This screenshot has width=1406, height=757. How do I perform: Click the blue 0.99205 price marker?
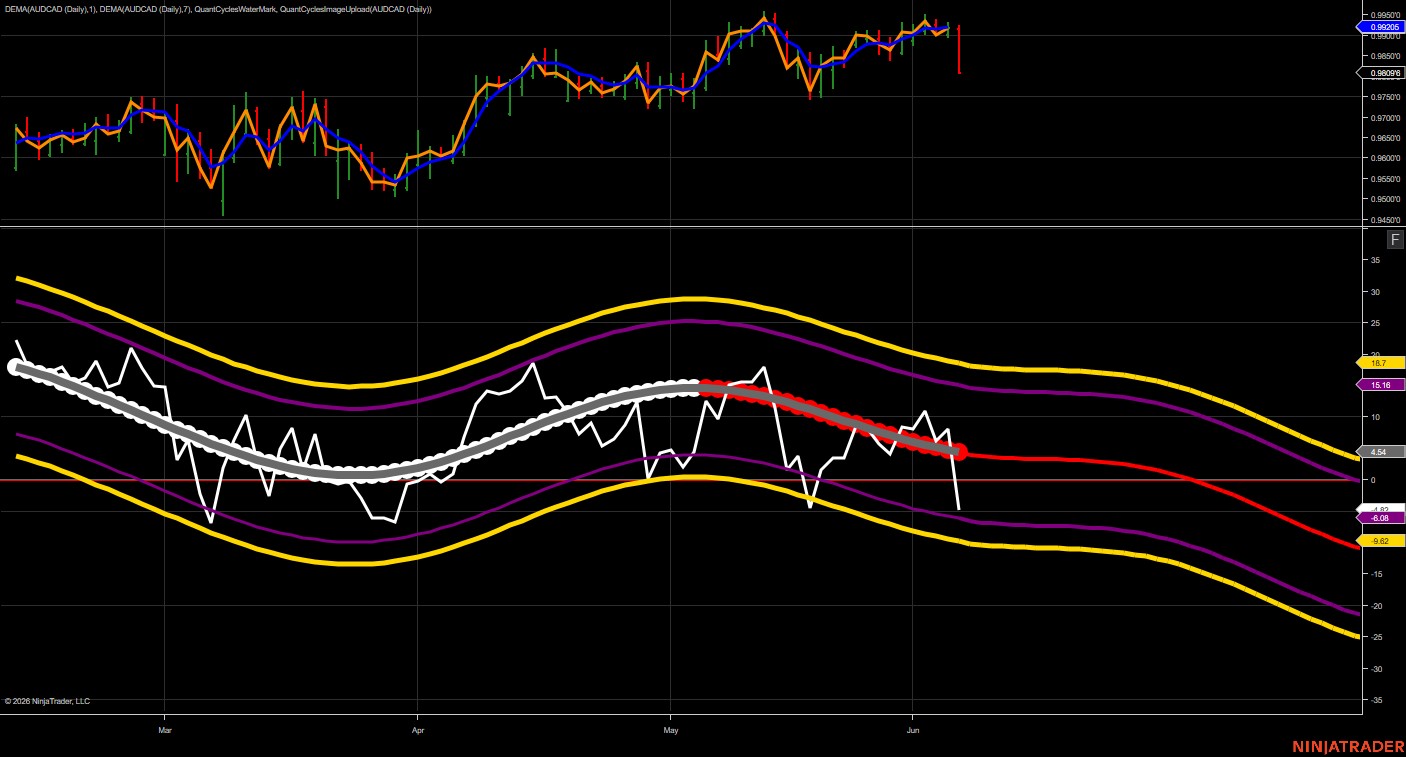pyautogui.click(x=1381, y=27)
